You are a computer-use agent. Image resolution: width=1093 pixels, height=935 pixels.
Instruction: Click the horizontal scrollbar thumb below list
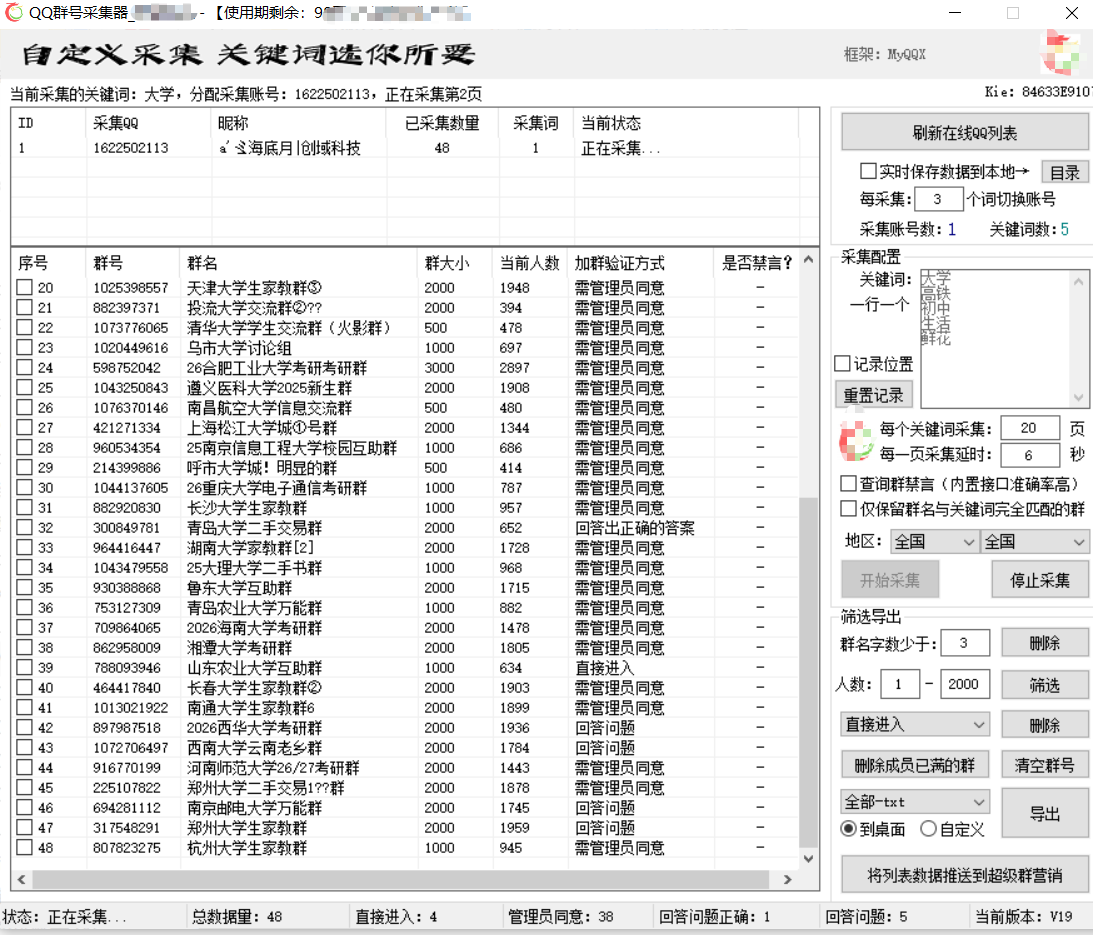point(401,879)
